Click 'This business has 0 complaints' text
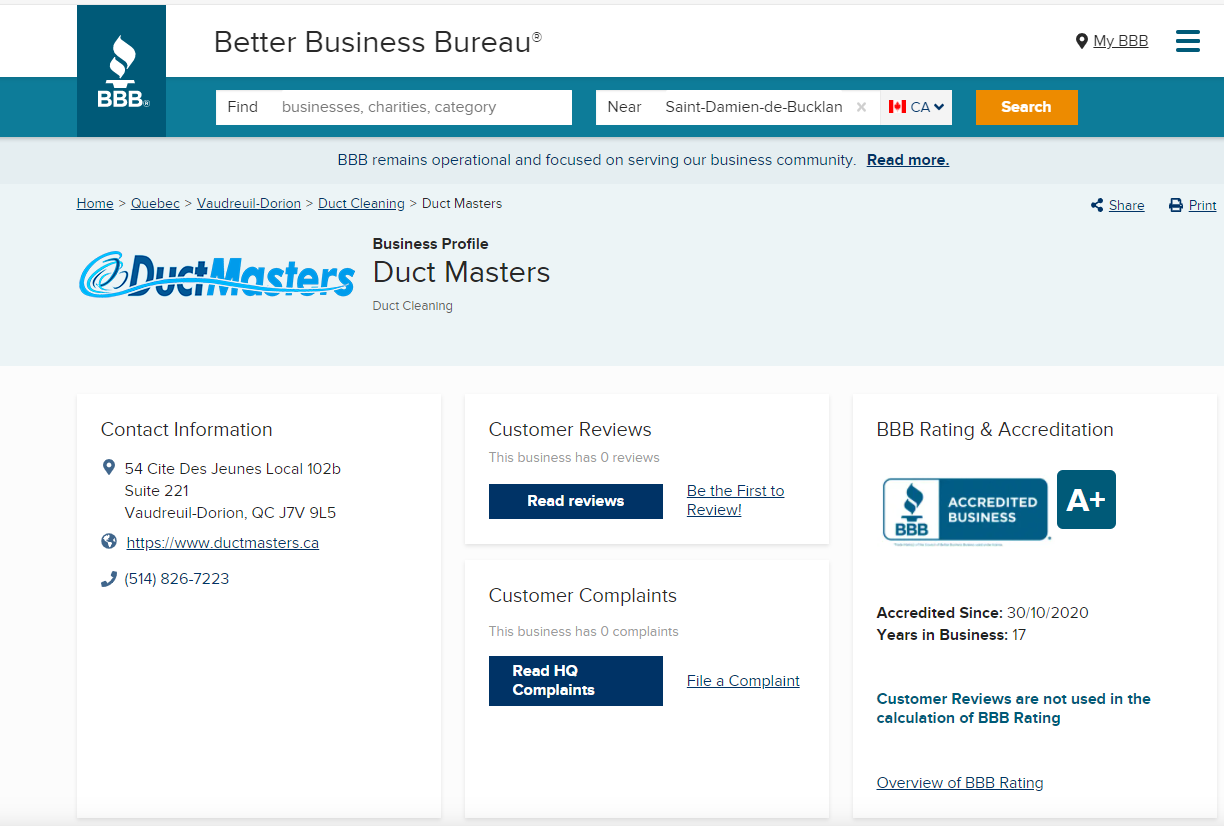 [584, 632]
